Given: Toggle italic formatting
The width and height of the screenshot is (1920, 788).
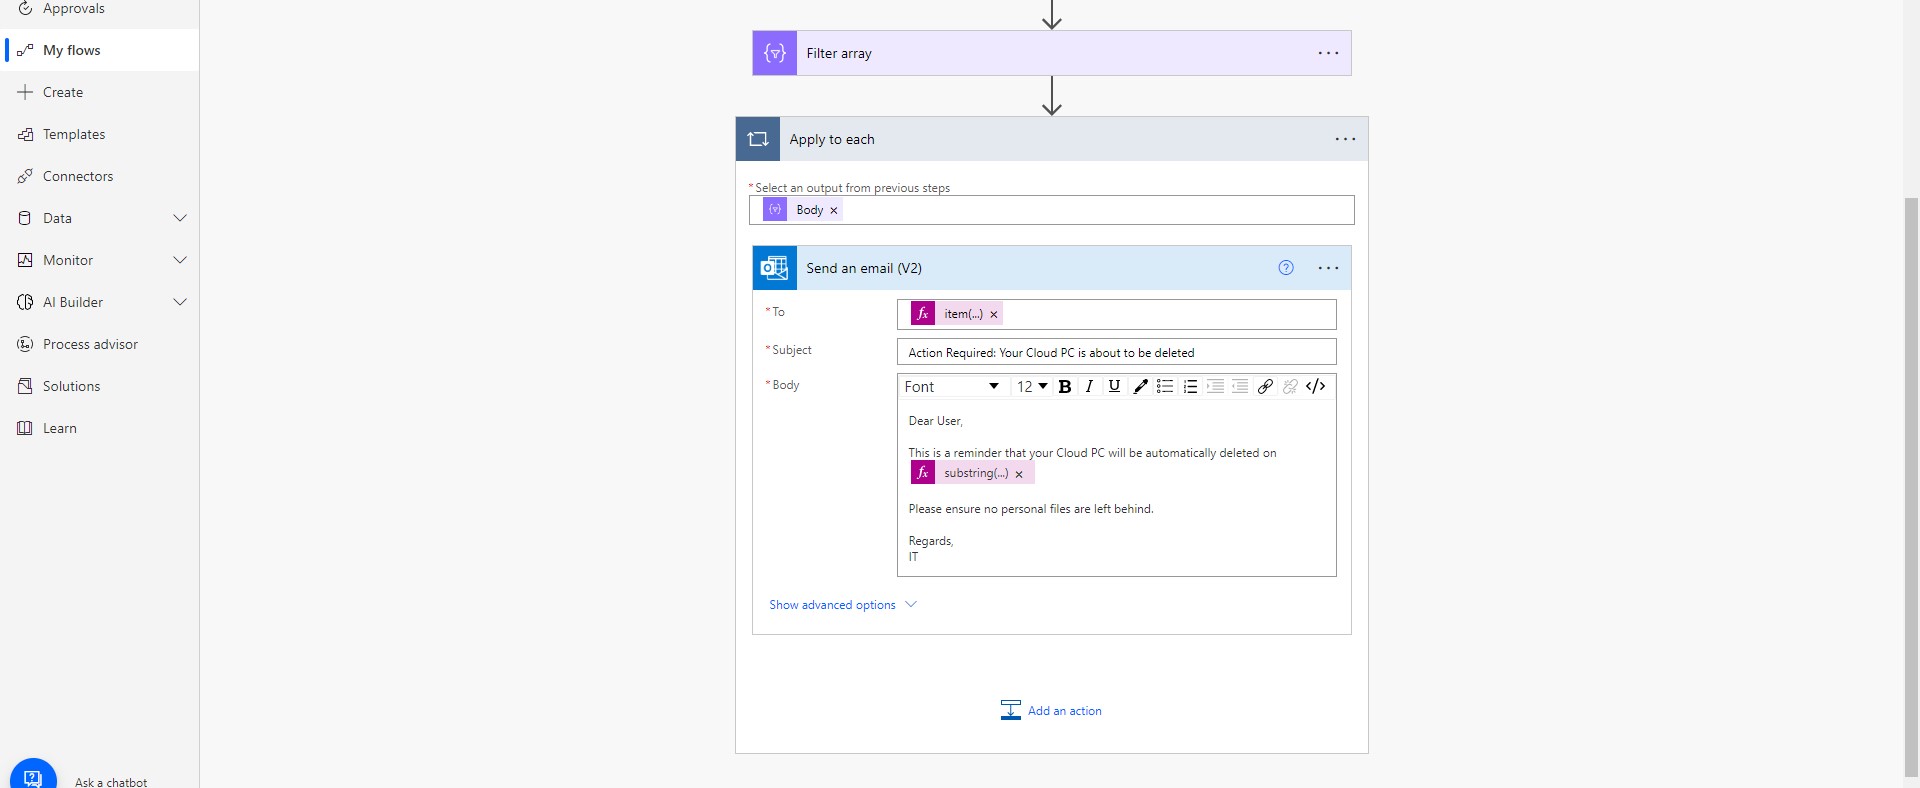Looking at the screenshot, I should click(1089, 387).
